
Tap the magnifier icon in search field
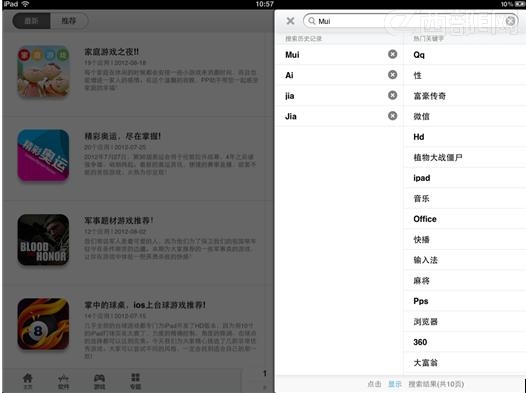point(312,21)
